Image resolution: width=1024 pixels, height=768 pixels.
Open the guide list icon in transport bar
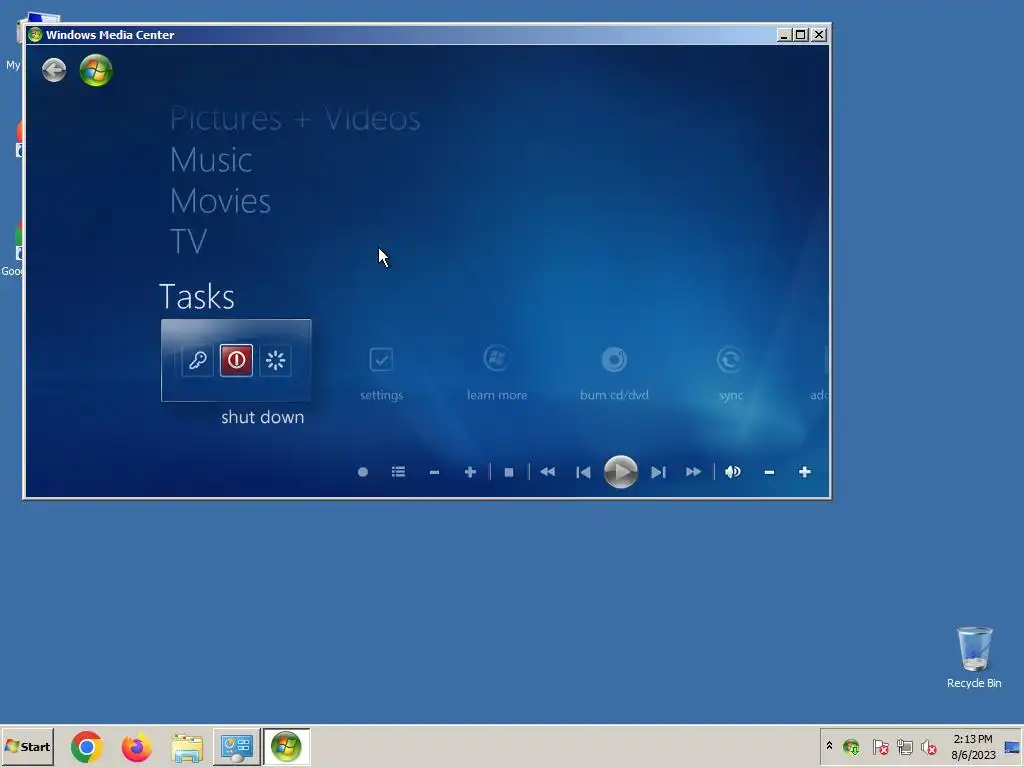[398, 472]
